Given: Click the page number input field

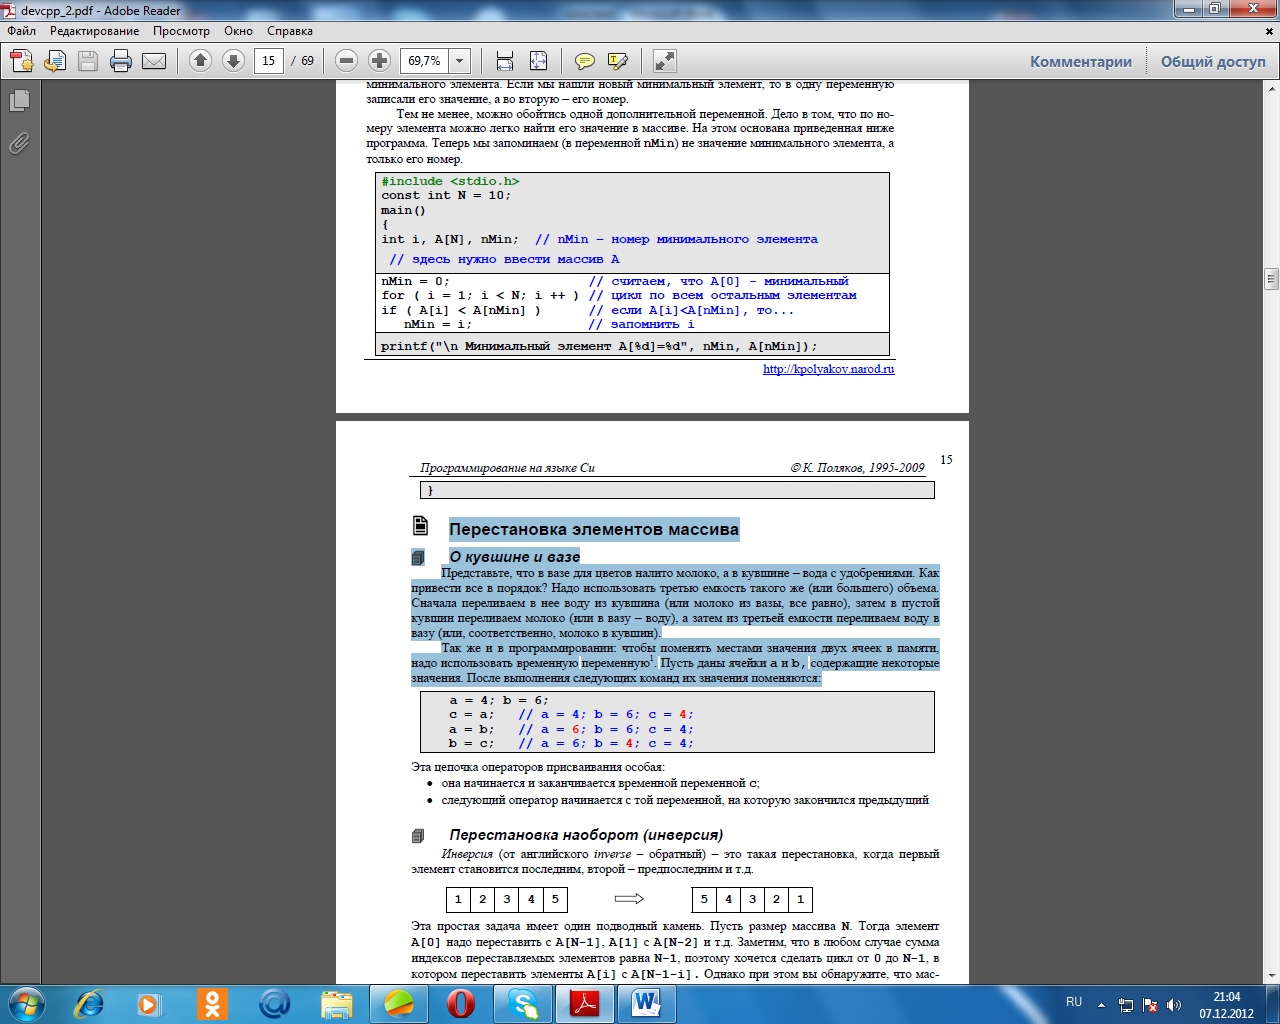Looking at the screenshot, I should [268, 61].
